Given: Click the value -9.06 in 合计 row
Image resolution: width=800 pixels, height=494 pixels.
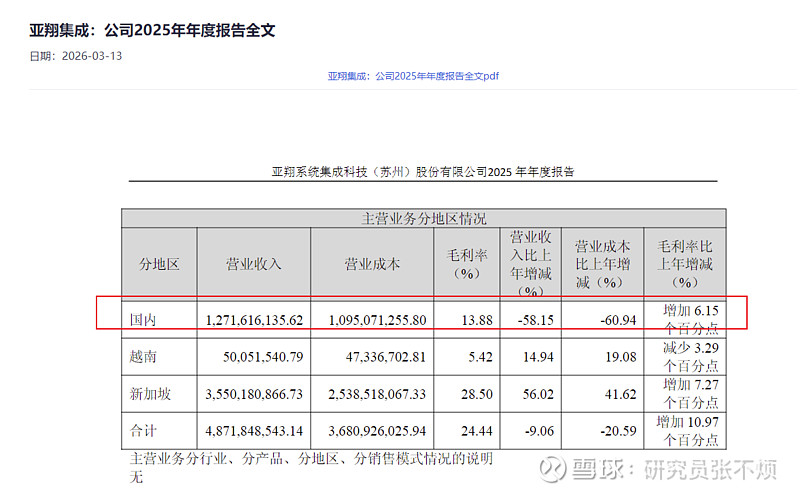Looking at the screenshot, I should coord(539,431).
